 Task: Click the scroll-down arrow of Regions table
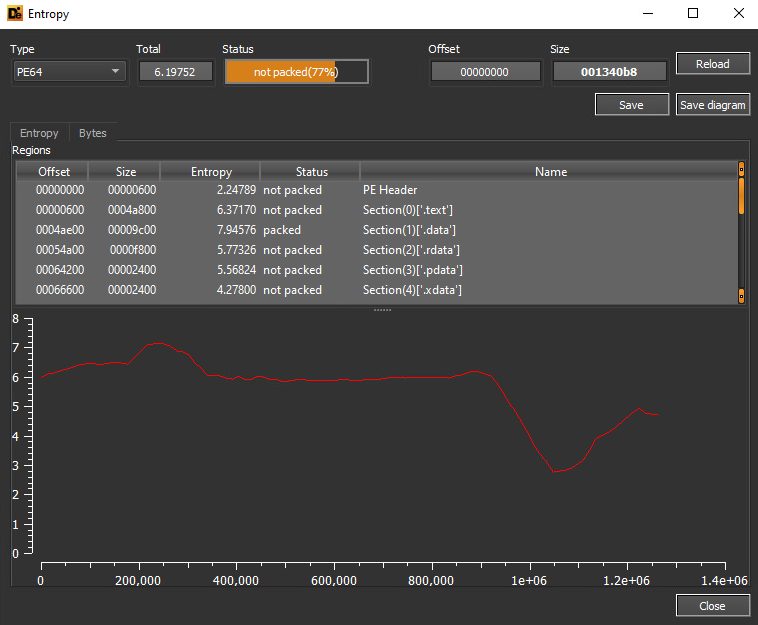741,296
